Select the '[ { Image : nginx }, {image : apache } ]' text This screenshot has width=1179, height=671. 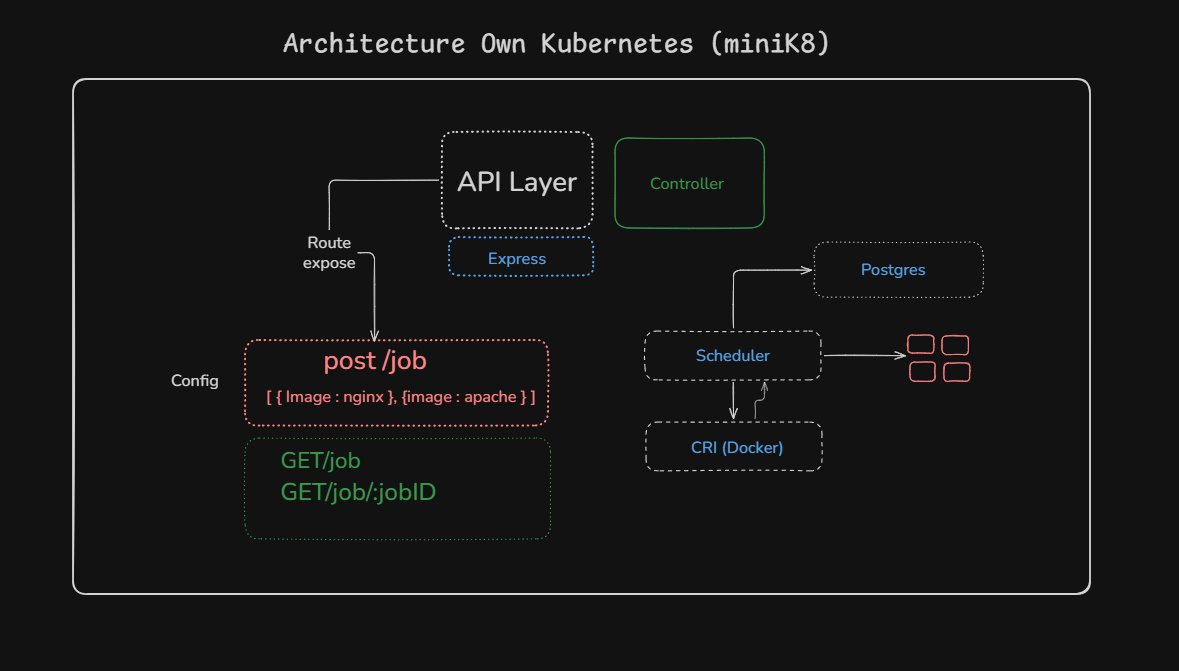click(x=401, y=396)
